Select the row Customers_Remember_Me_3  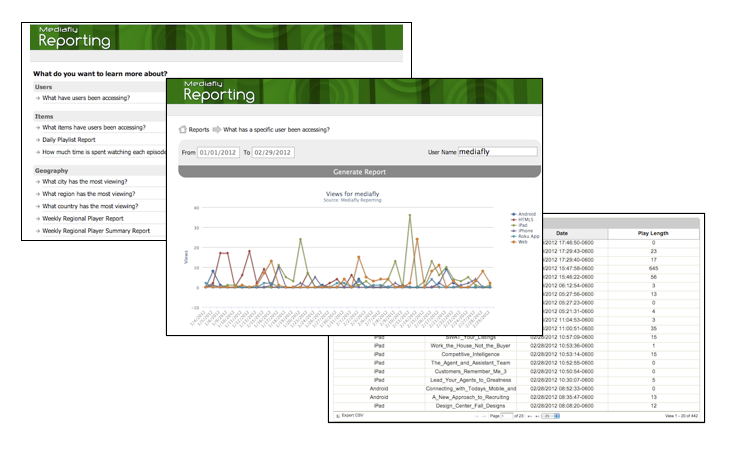[516, 372]
